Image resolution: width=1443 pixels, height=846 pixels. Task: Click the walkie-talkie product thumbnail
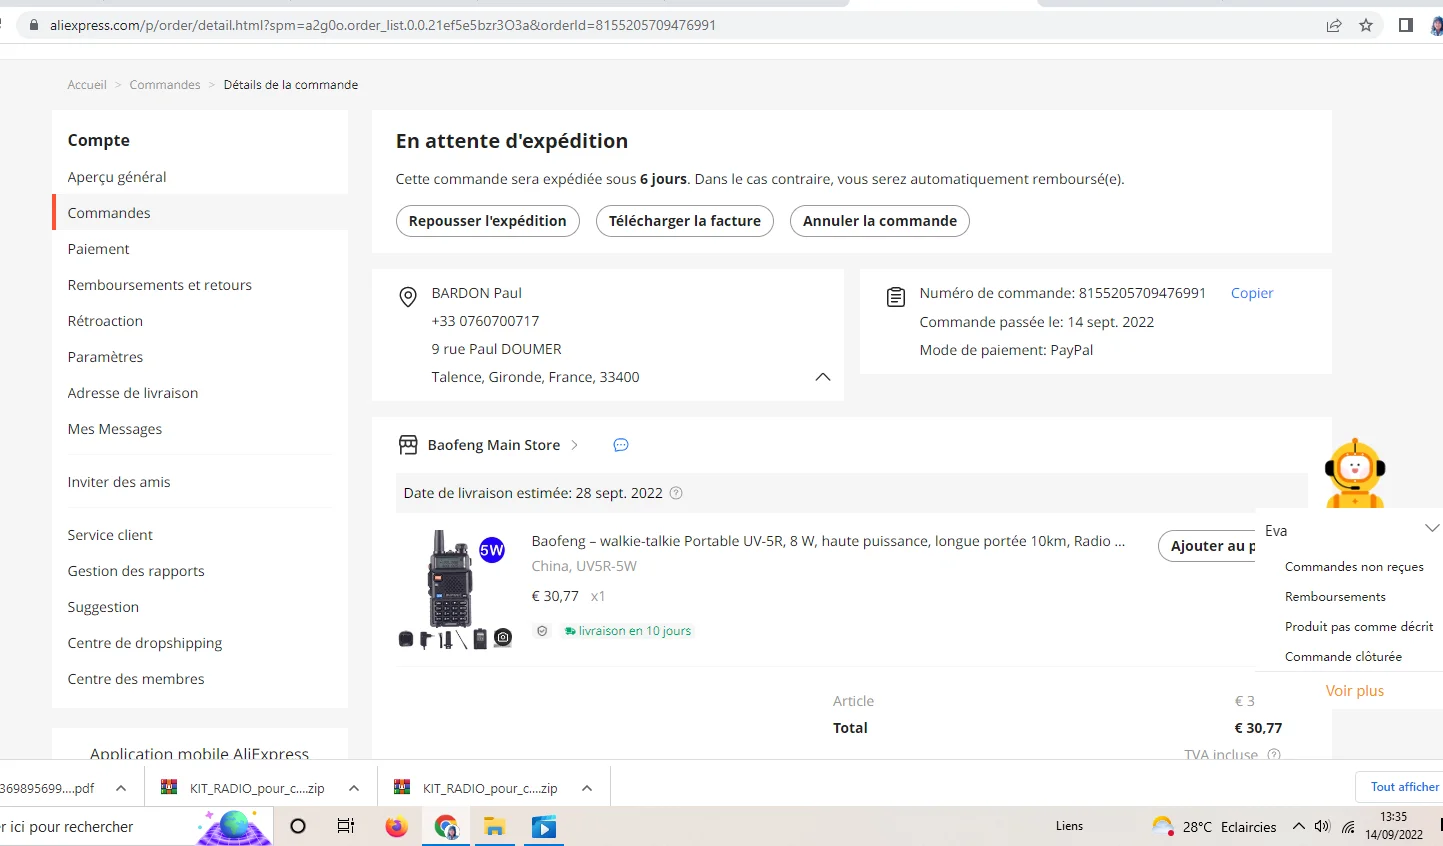click(455, 590)
